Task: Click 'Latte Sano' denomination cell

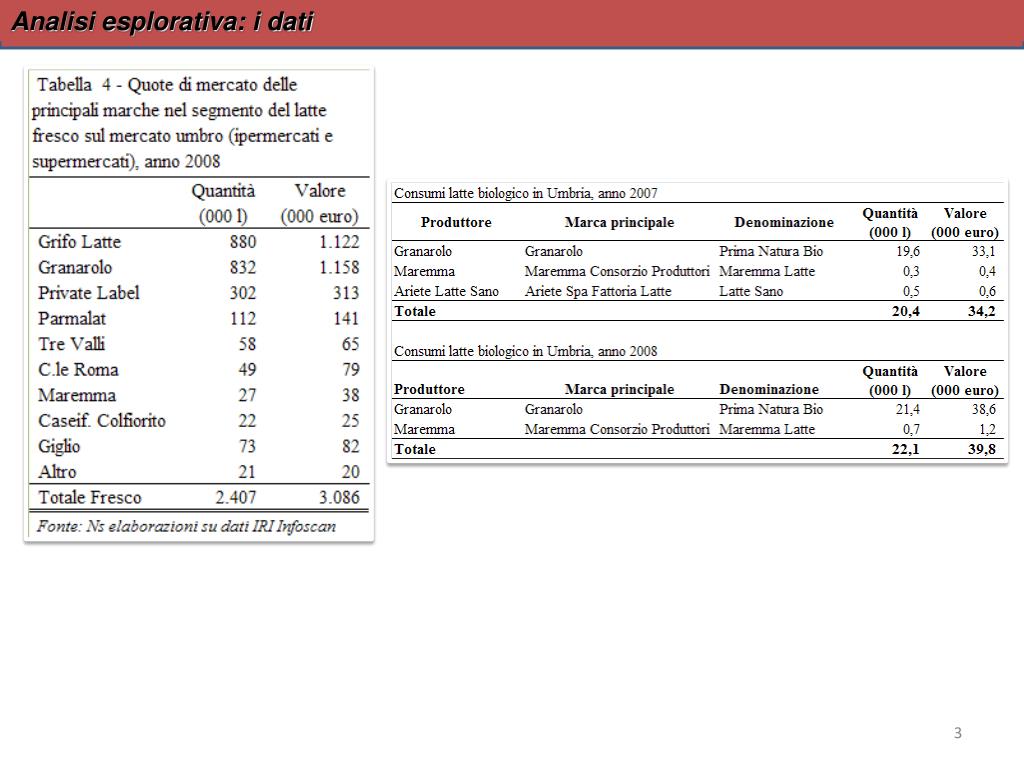Action: 751,291
